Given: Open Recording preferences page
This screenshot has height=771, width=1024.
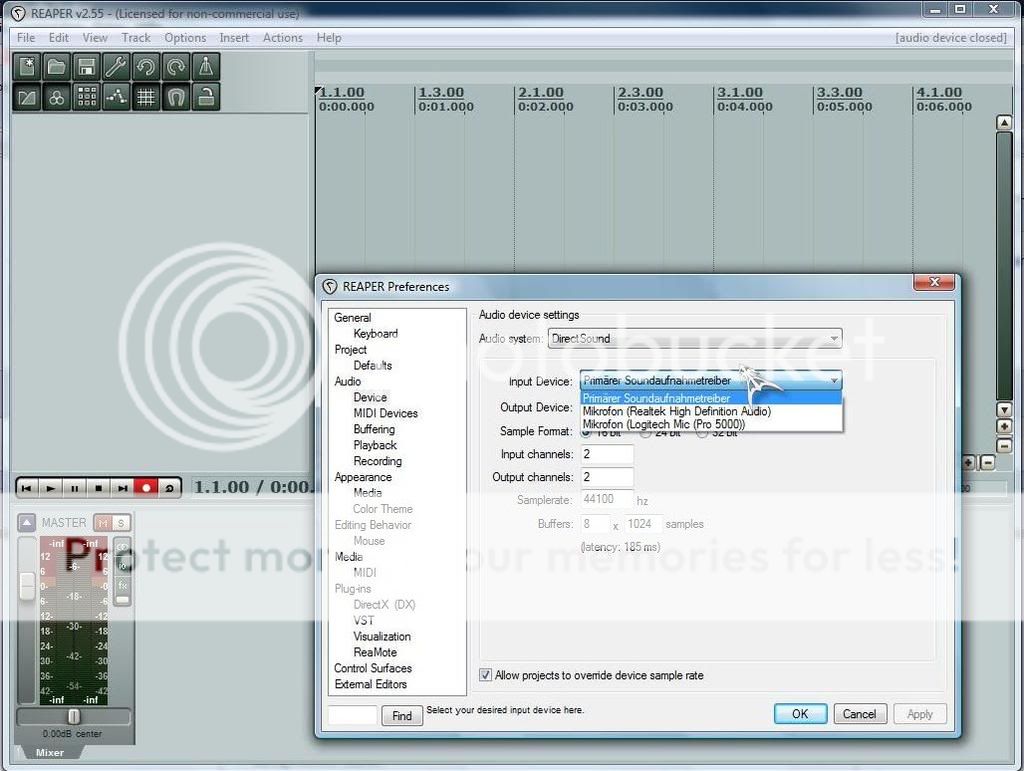Looking at the screenshot, I should pyautogui.click(x=377, y=461).
